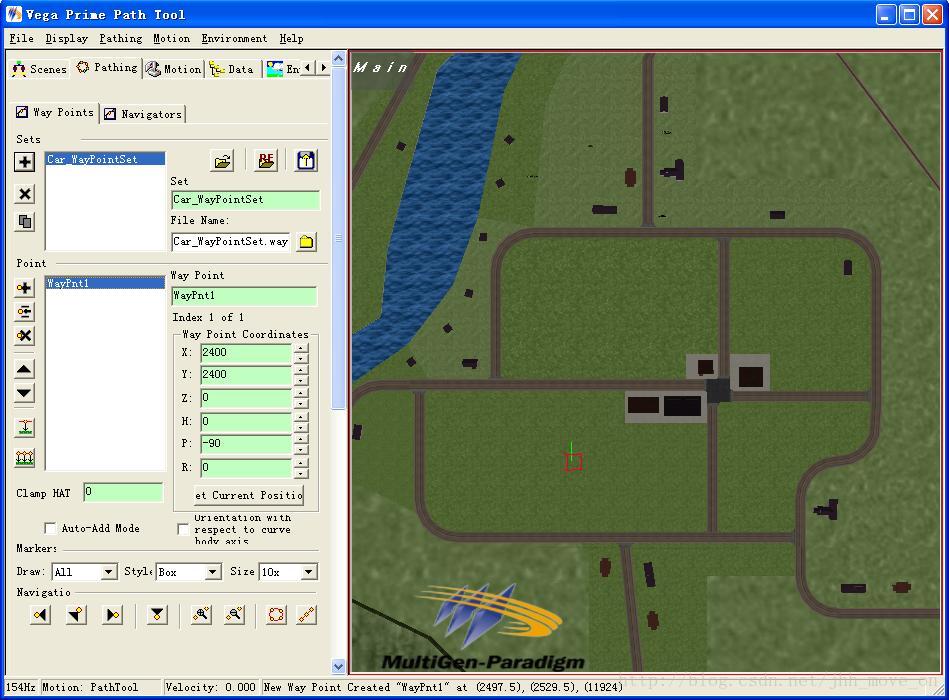
Task: Click the Clamp HAT input field
Action: point(123,492)
